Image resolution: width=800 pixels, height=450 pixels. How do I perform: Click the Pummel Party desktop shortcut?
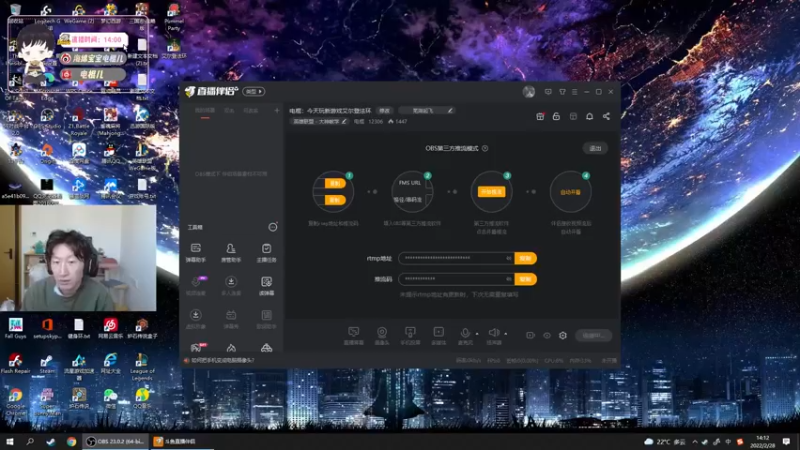click(173, 17)
